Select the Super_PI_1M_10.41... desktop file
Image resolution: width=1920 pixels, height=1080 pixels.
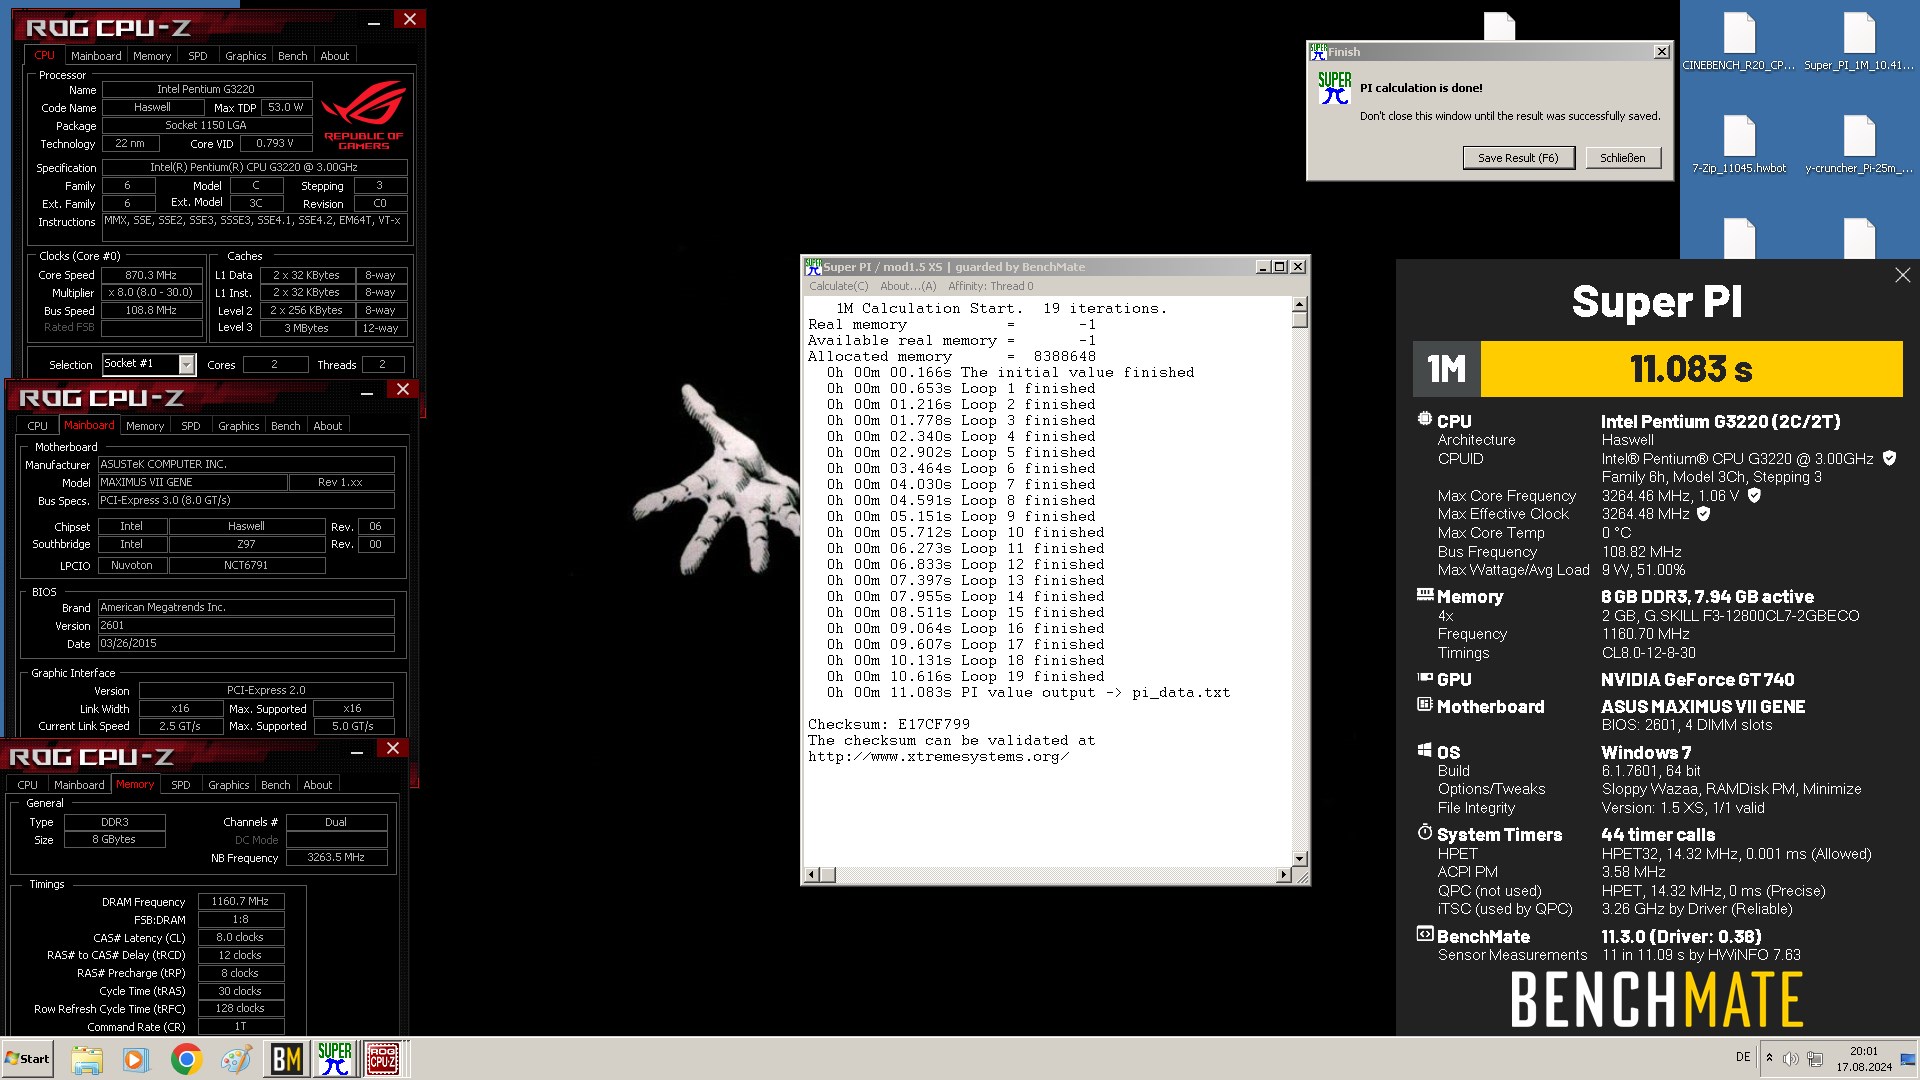pos(1859,42)
